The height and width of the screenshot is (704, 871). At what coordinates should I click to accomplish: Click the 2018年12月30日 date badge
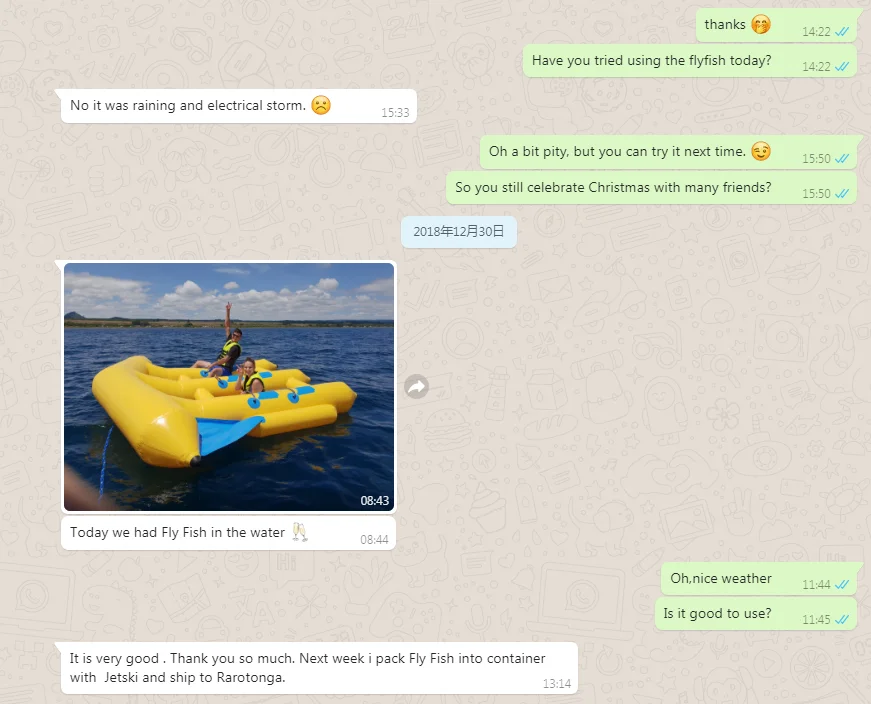click(x=459, y=232)
